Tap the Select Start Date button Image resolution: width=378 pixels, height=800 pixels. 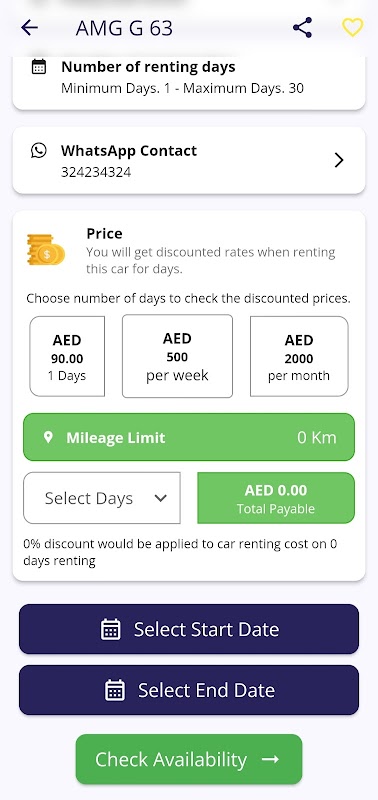(x=189, y=629)
